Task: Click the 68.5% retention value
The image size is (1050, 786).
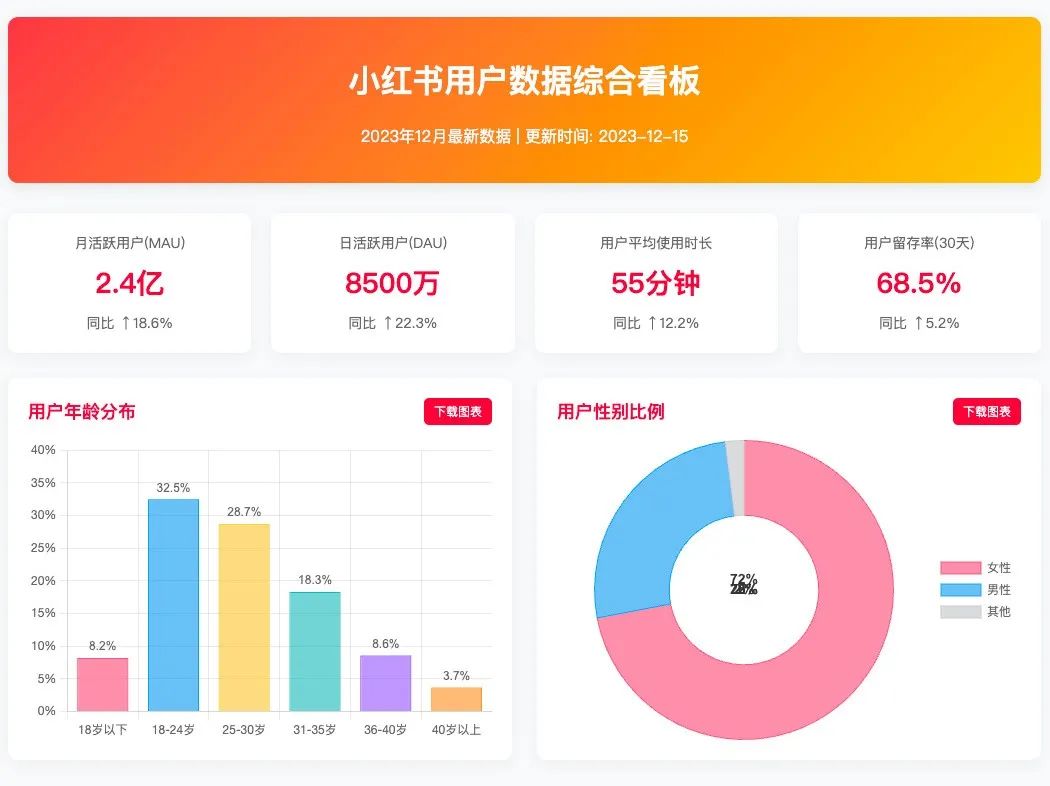Action: (919, 283)
